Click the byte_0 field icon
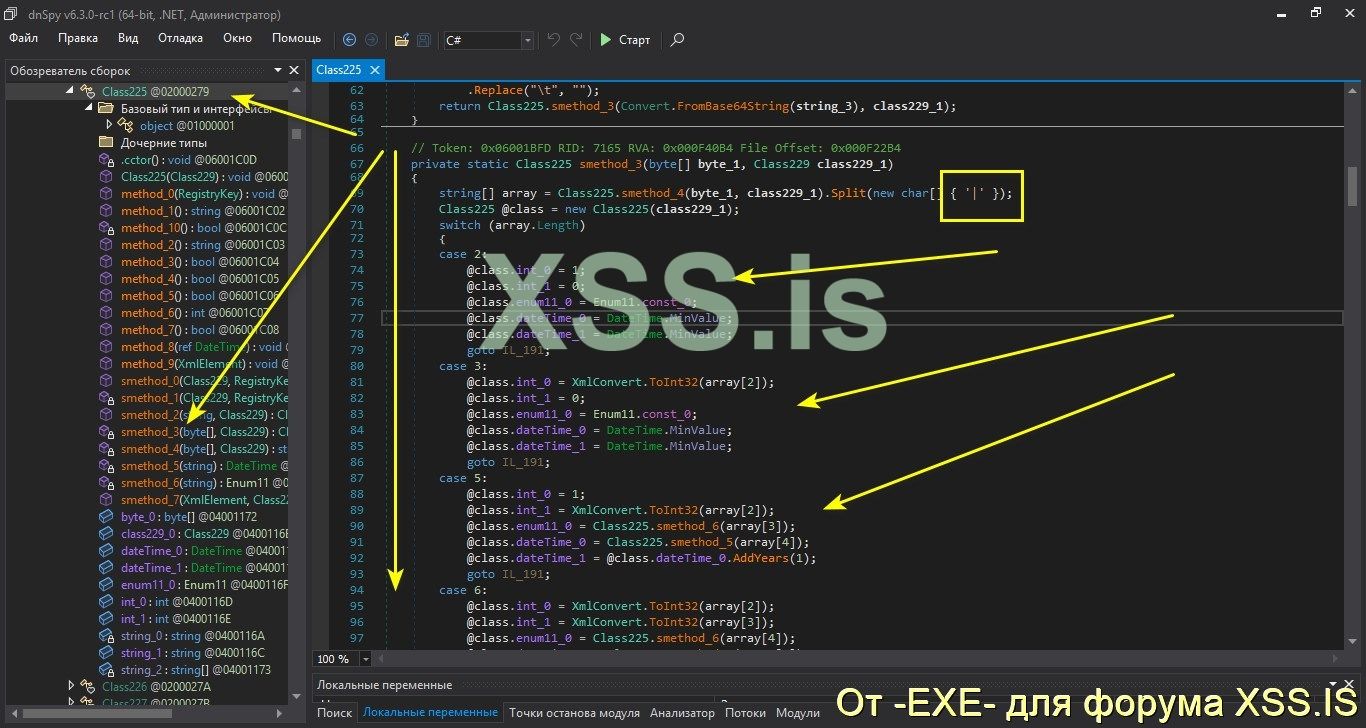The width and height of the screenshot is (1366, 728). click(106, 517)
